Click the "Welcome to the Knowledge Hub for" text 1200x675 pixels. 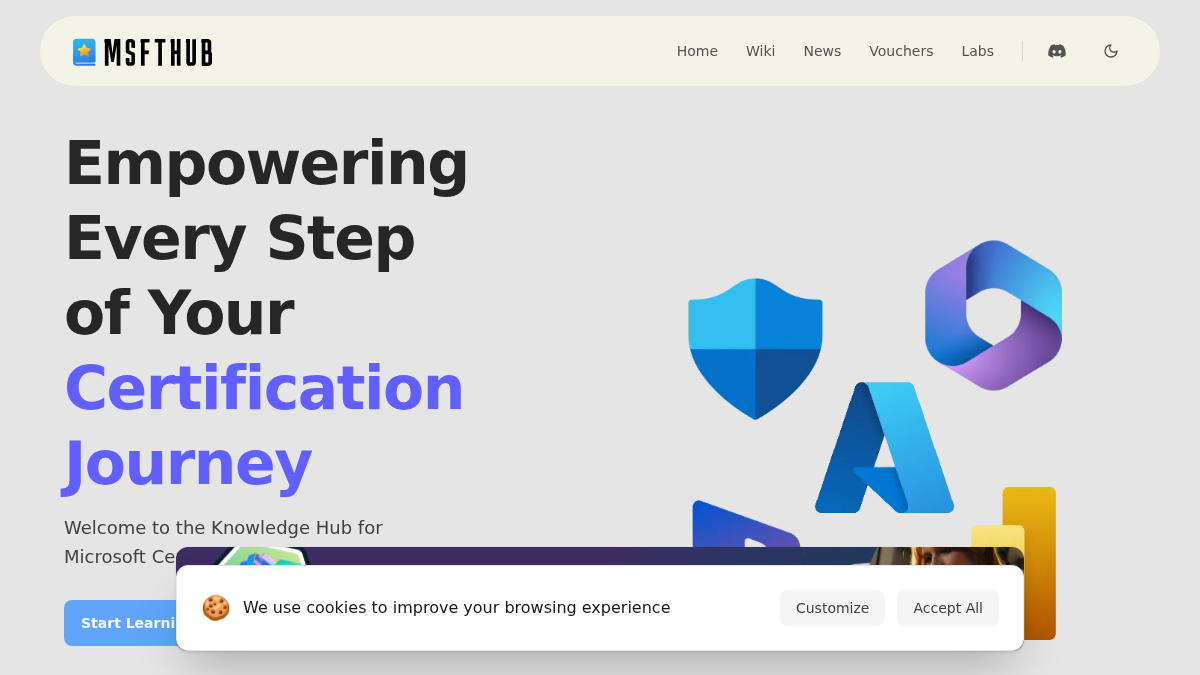pyautogui.click(x=223, y=527)
